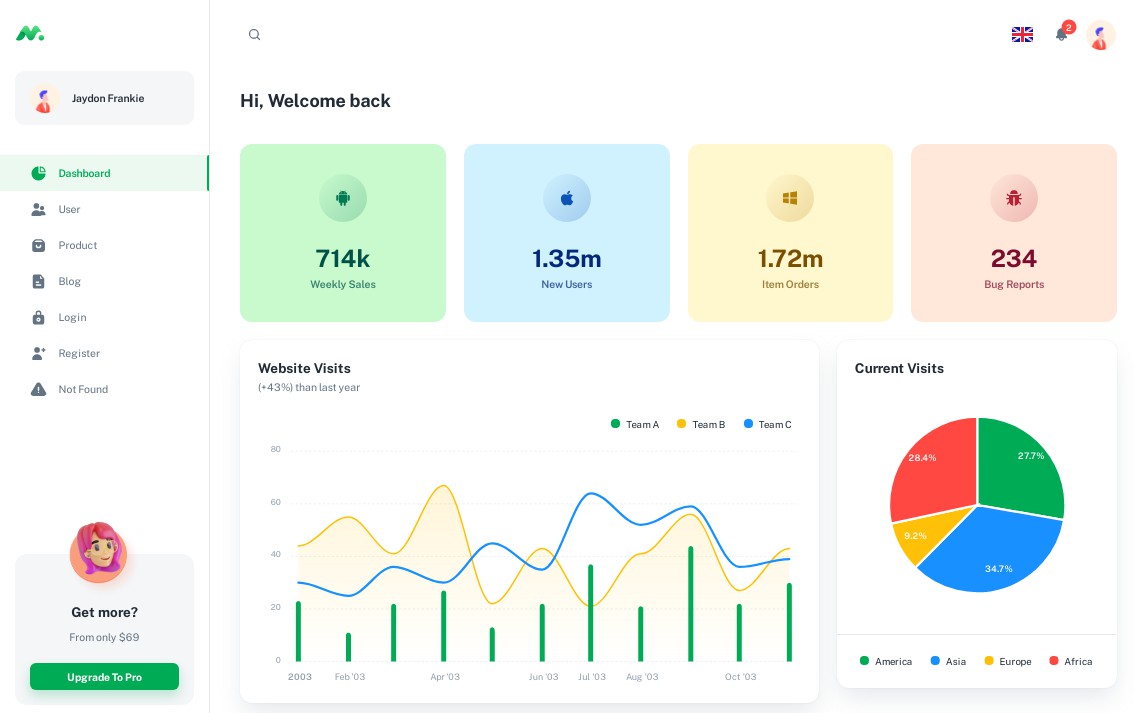Open the UK flag language selector
Image resolution: width=1134 pixels, height=713 pixels.
tap(1022, 34)
